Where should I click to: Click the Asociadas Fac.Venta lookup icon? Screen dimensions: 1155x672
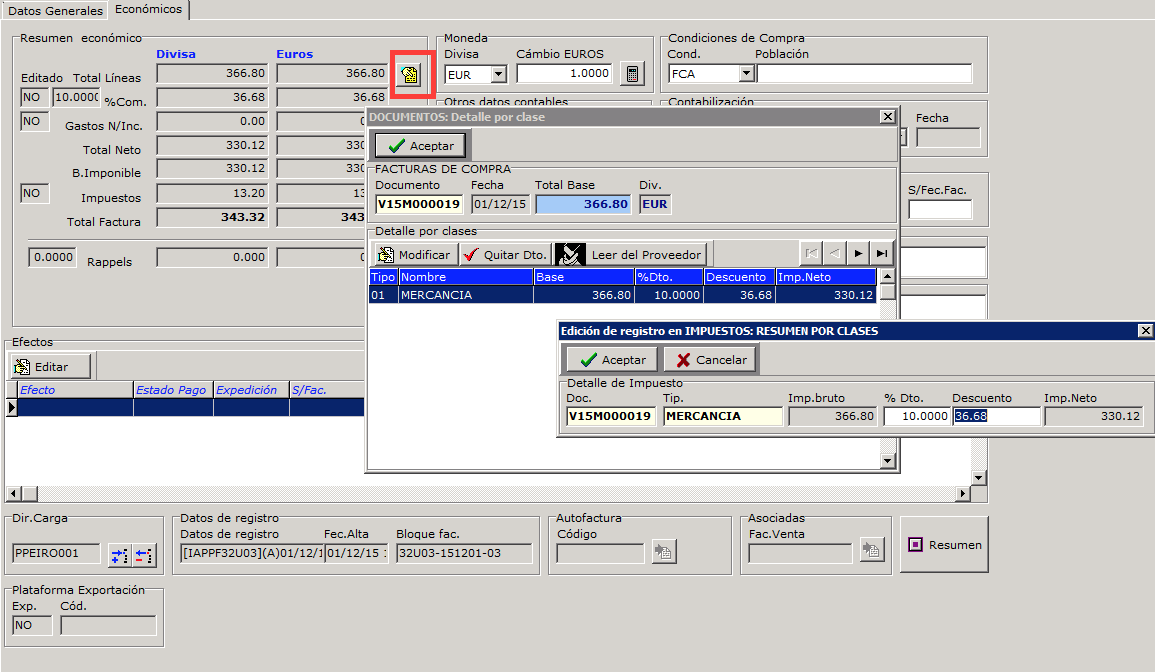[872, 550]
